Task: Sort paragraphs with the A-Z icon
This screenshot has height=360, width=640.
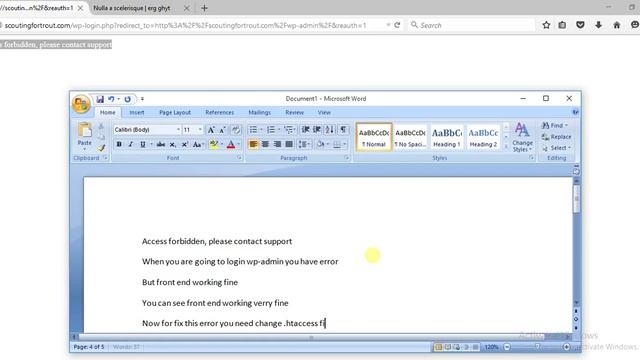Action: coord(330,130)
